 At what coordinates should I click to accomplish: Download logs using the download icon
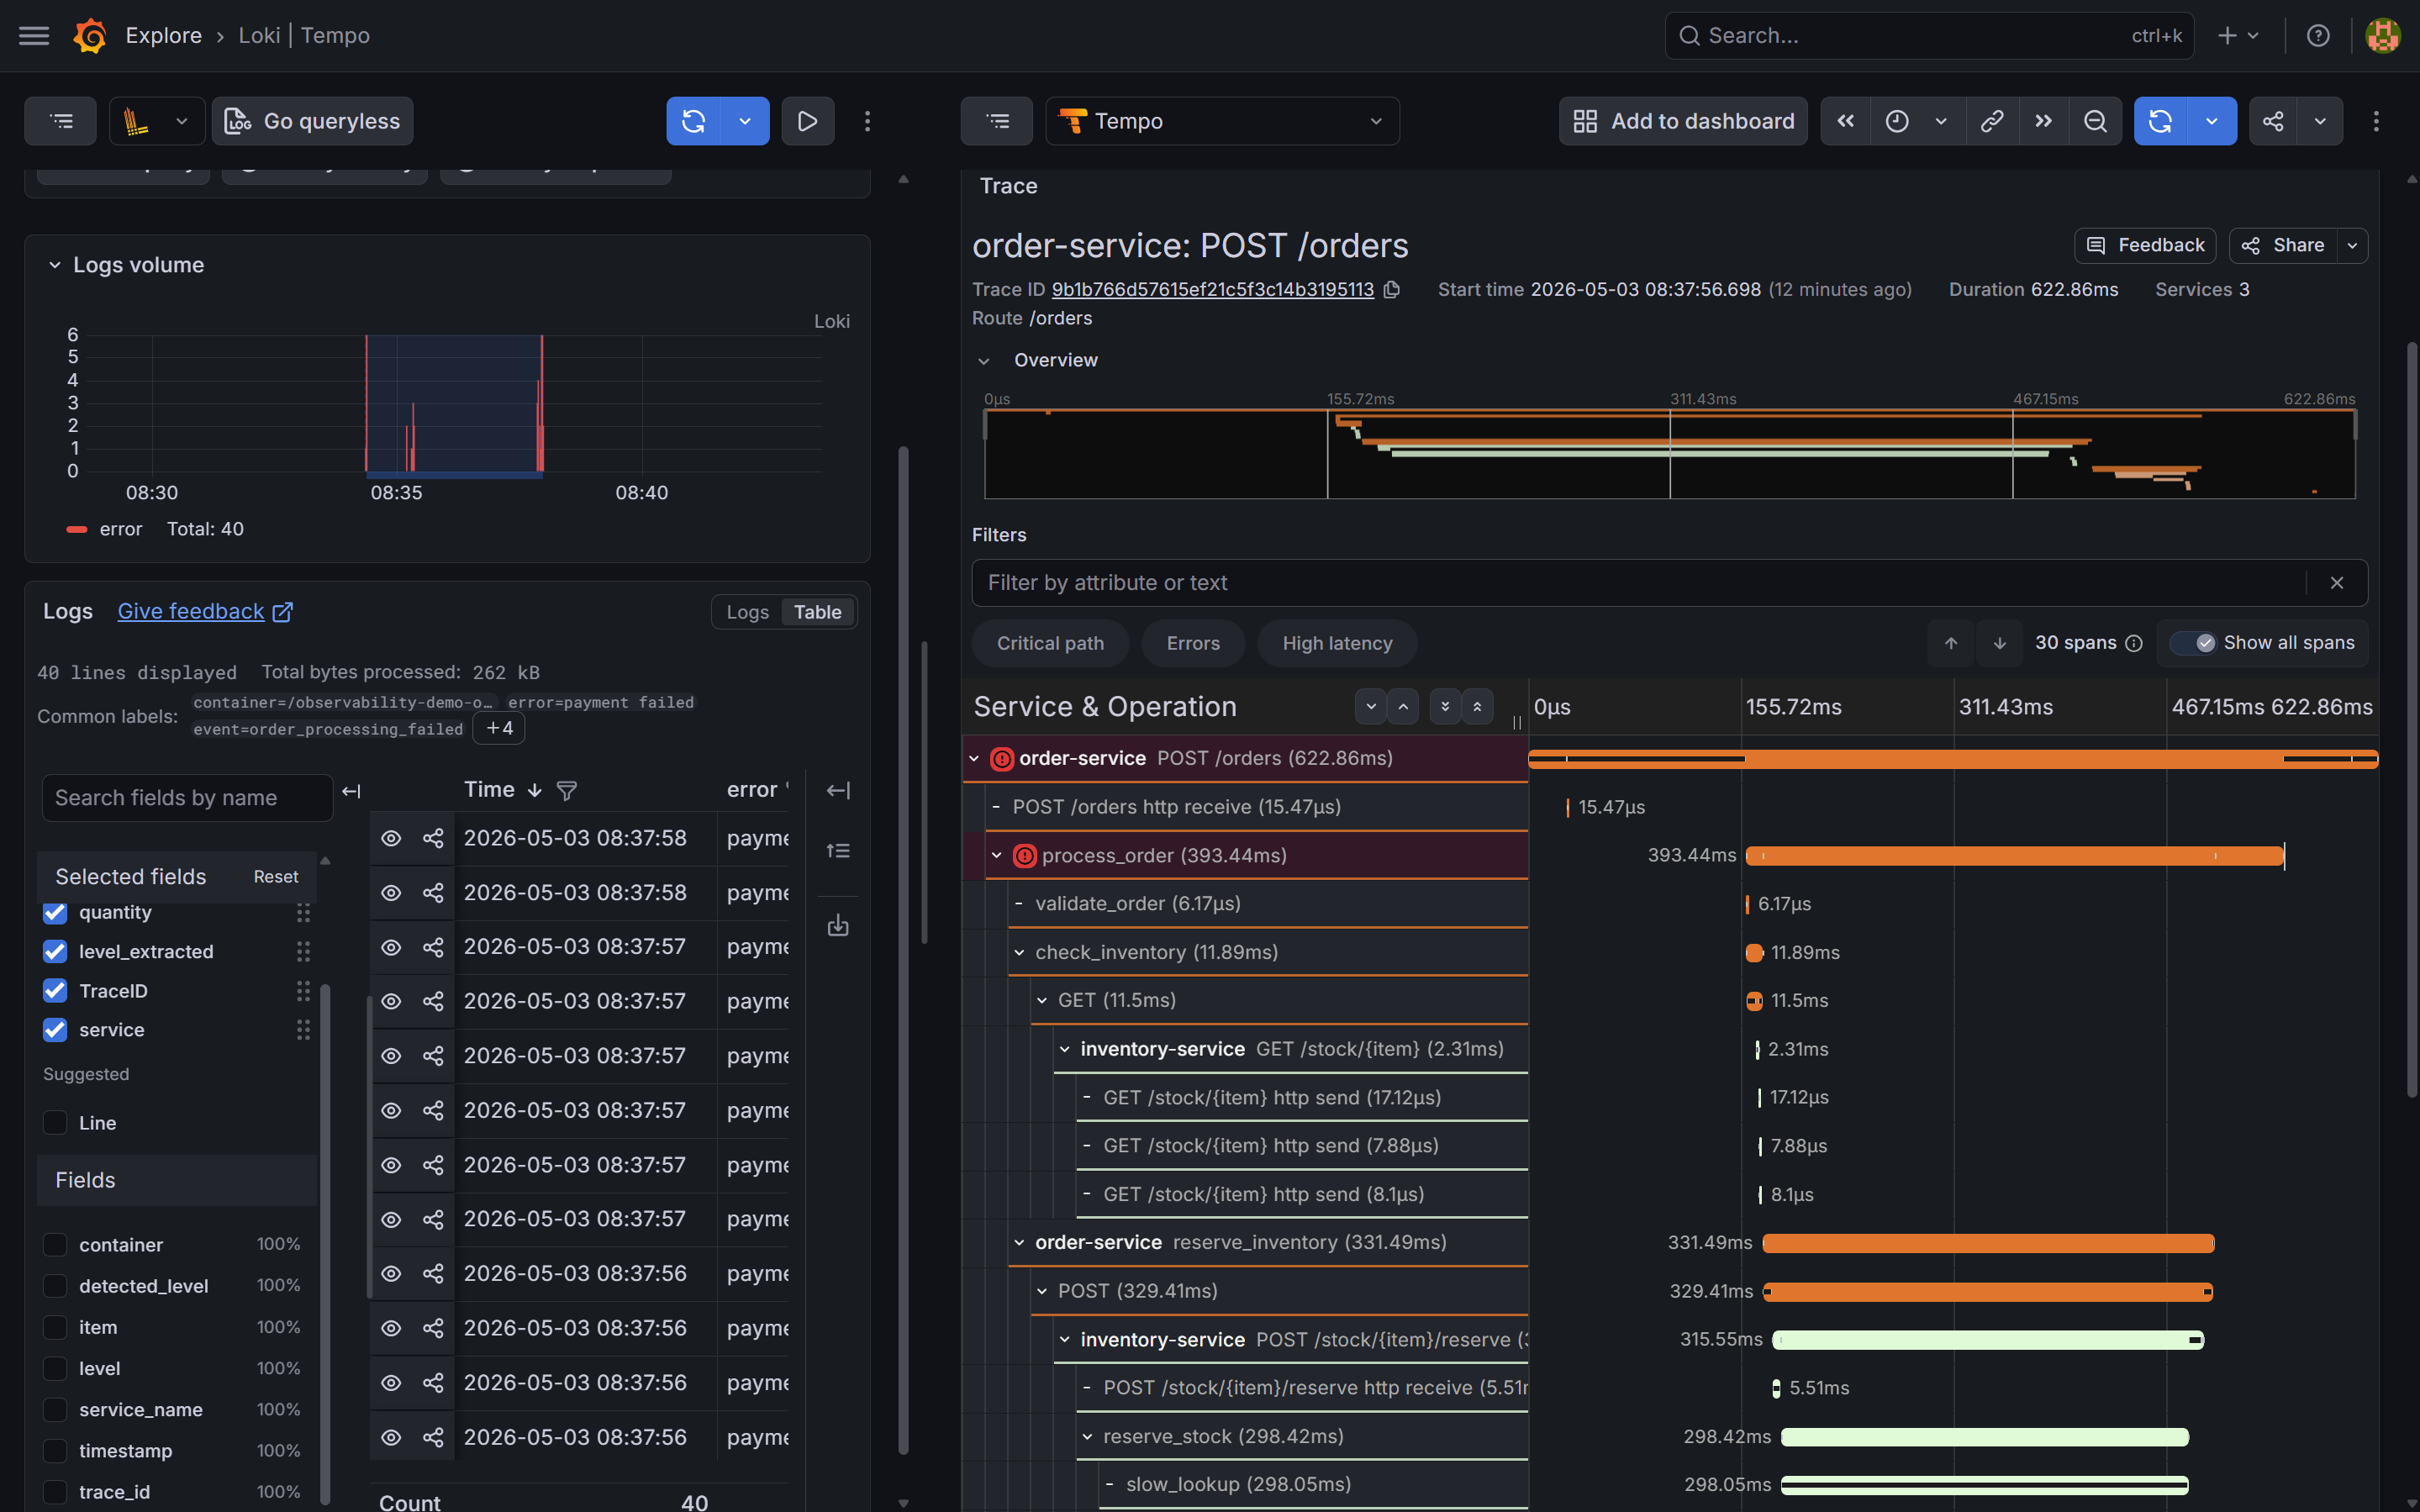[x=838, y=926]
